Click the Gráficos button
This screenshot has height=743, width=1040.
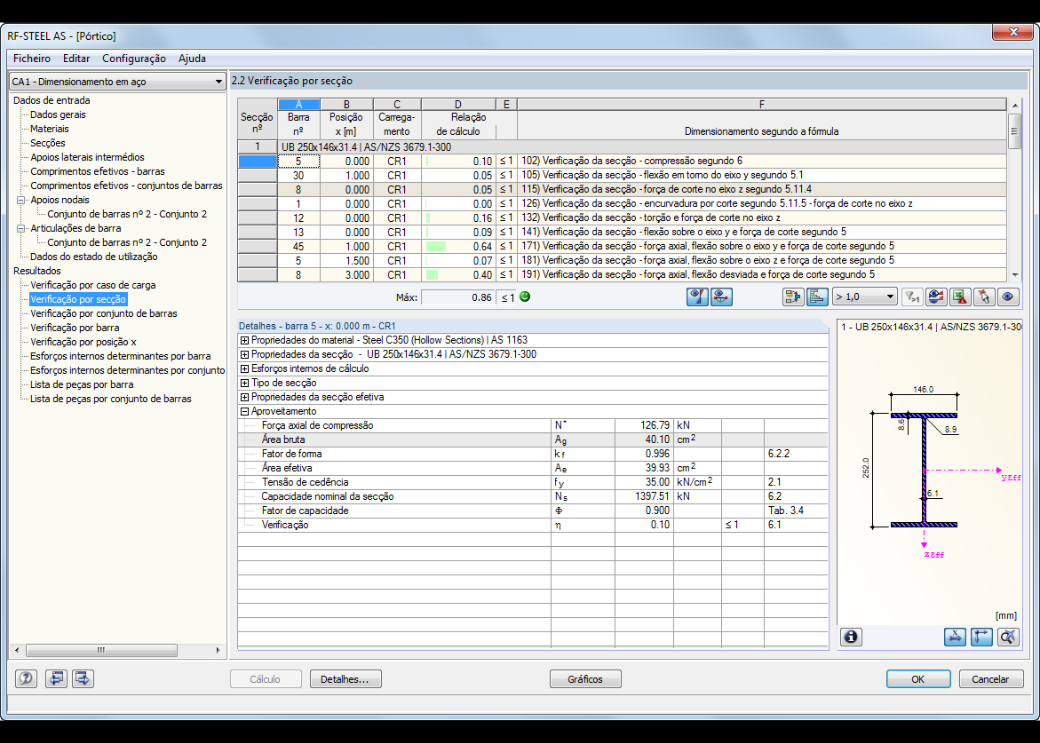click(x=585, y=679)
